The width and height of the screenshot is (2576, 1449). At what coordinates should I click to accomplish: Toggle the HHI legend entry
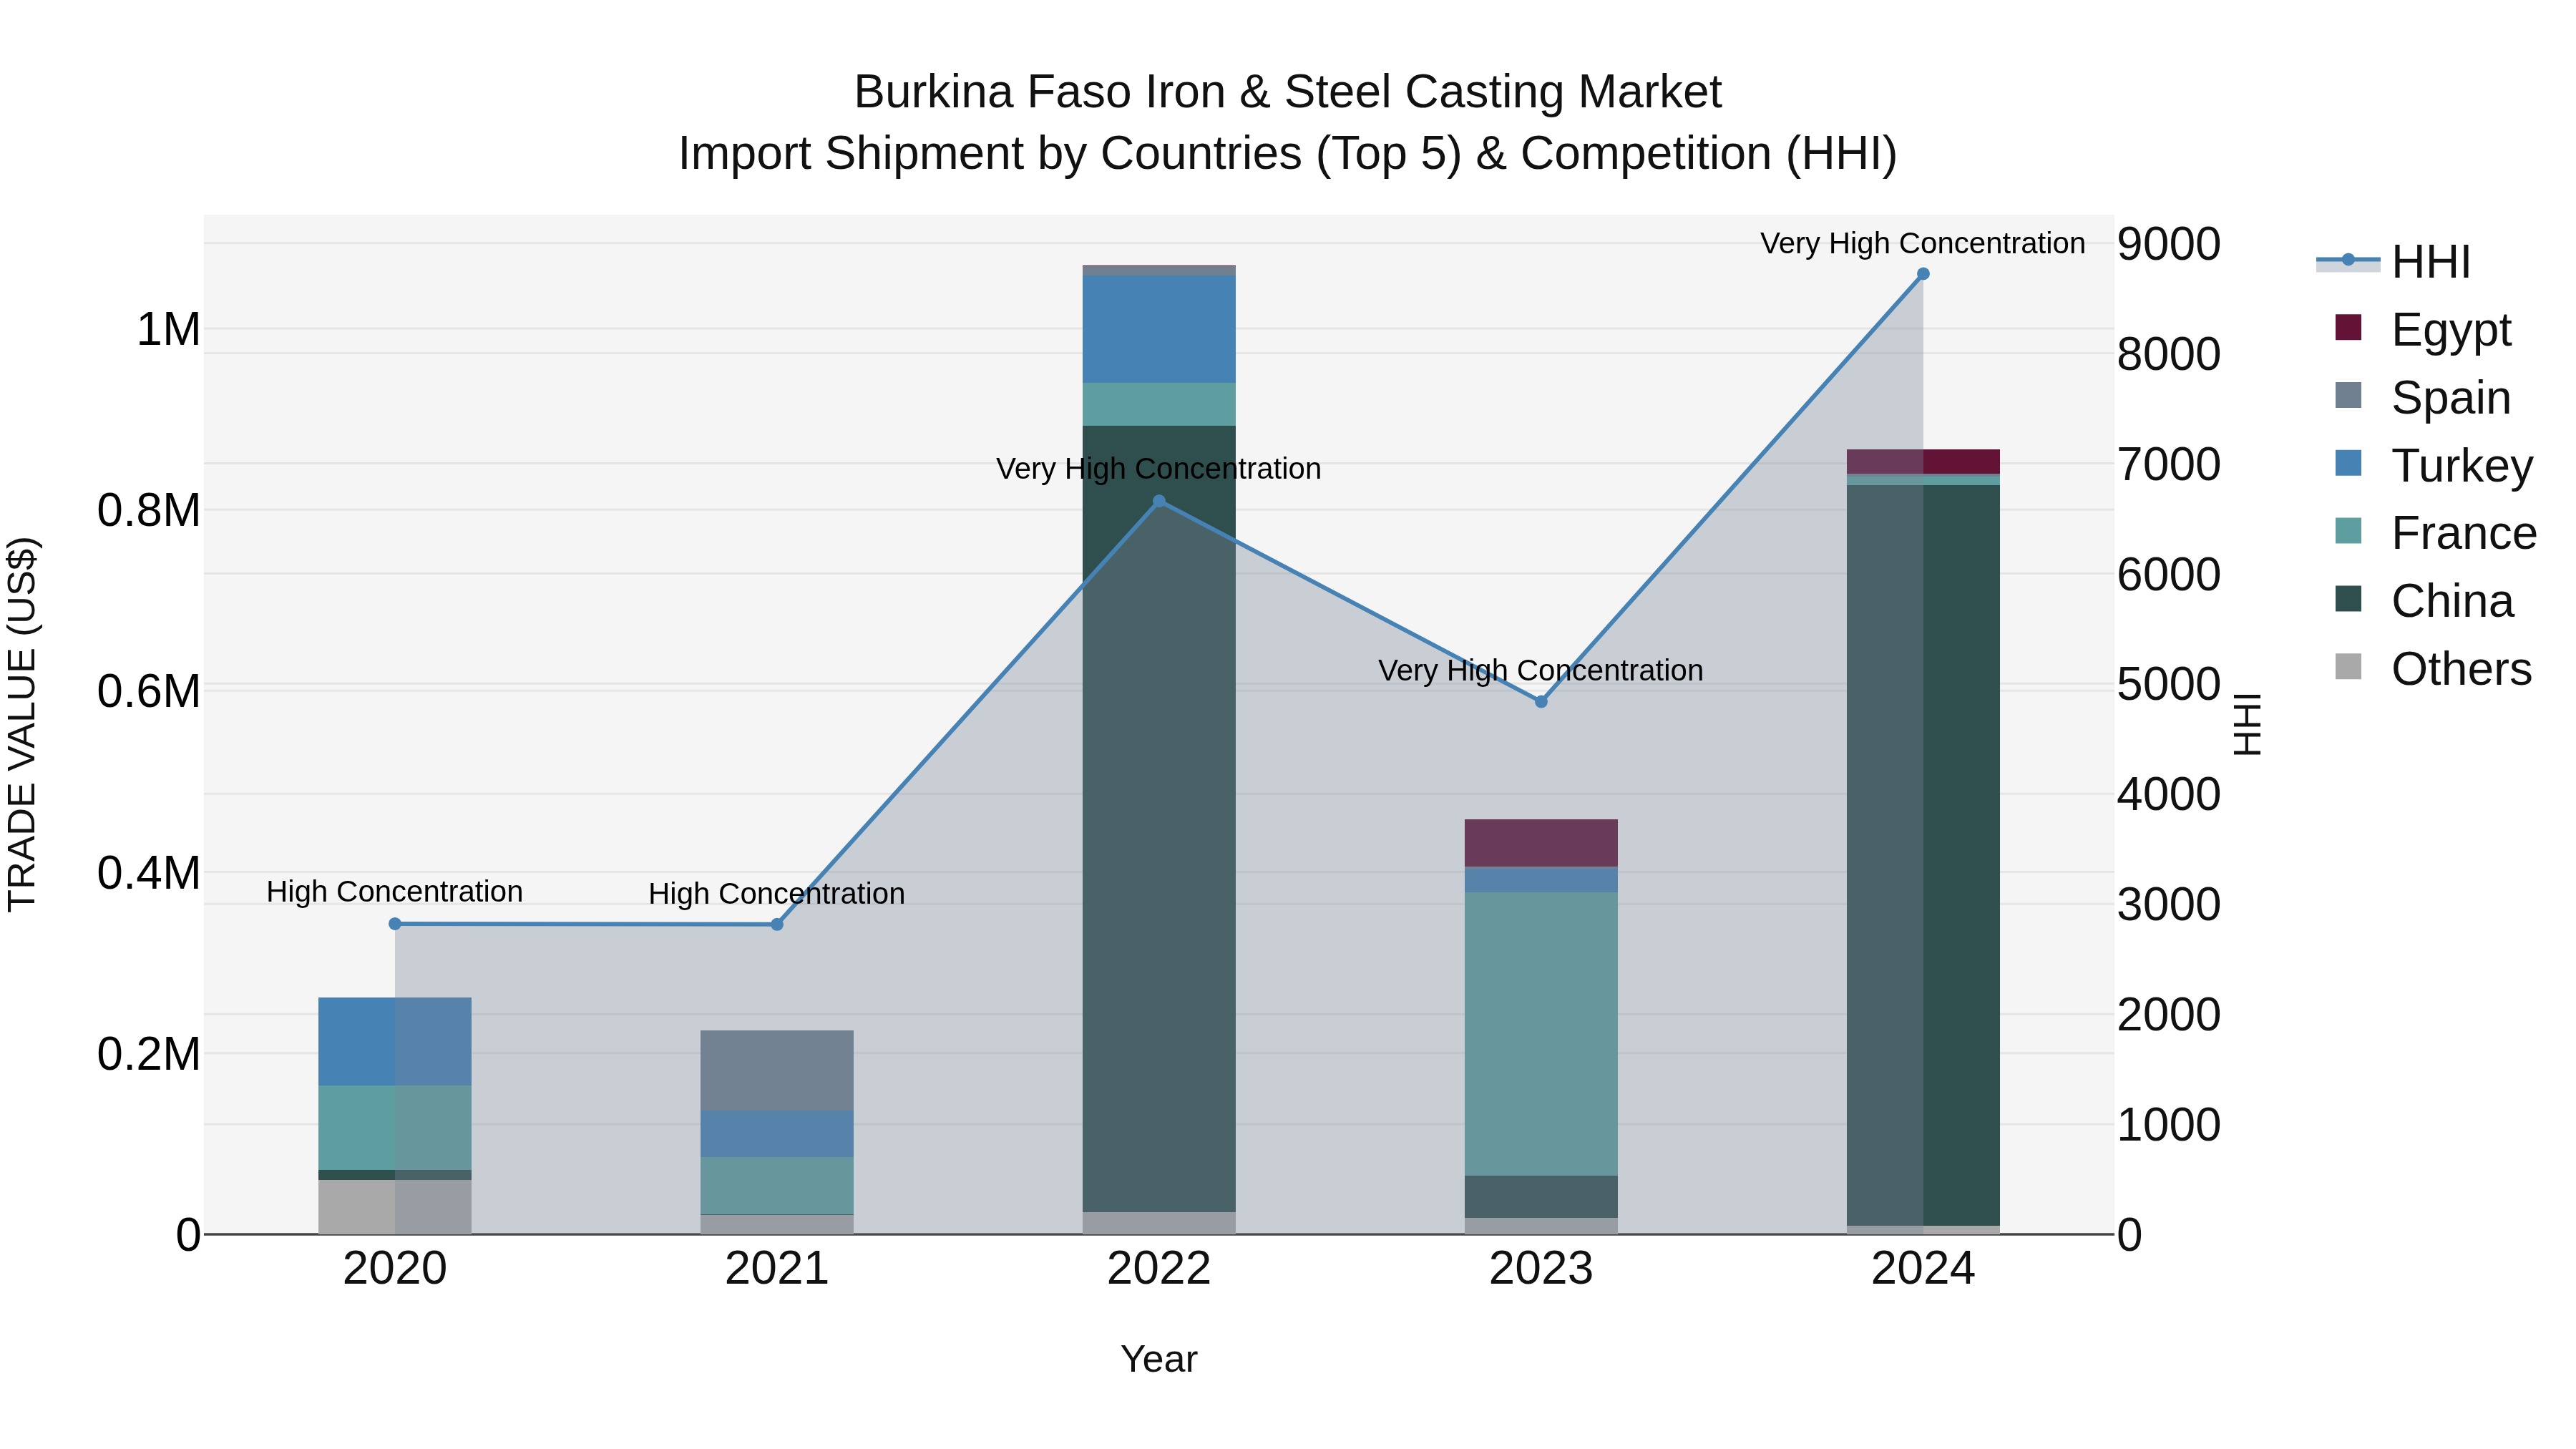click(2393, 262)
